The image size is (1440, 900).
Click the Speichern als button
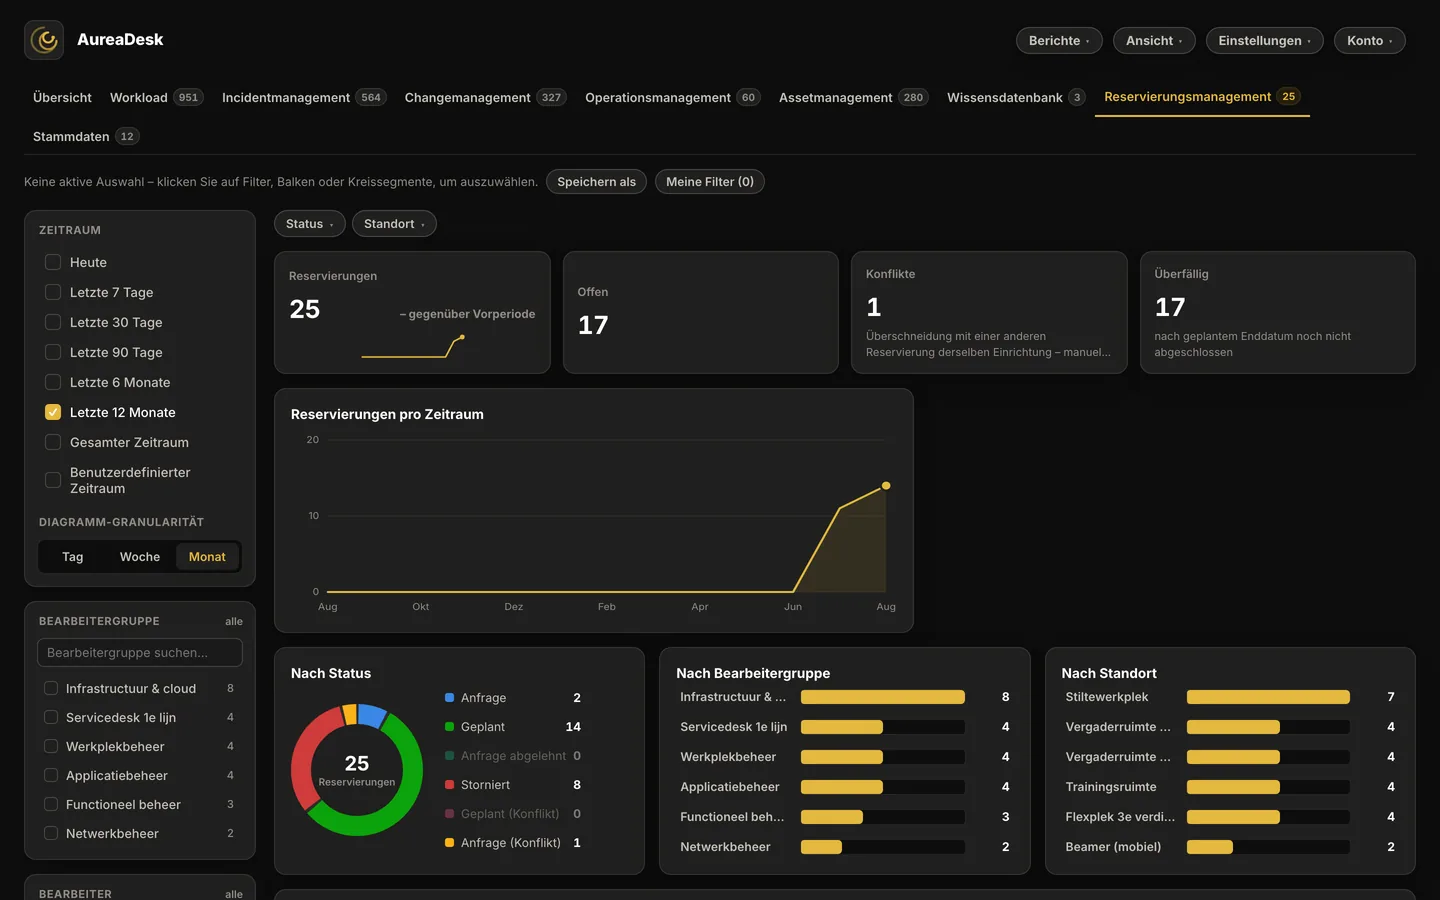tap(596, 182)
